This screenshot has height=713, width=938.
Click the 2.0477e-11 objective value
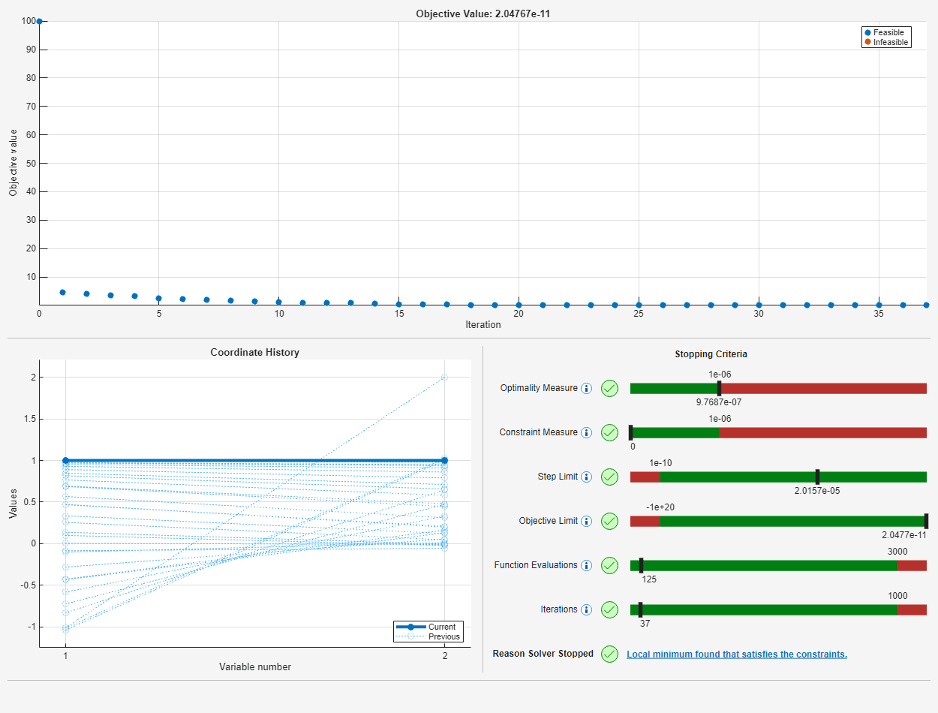coord(904,535)
